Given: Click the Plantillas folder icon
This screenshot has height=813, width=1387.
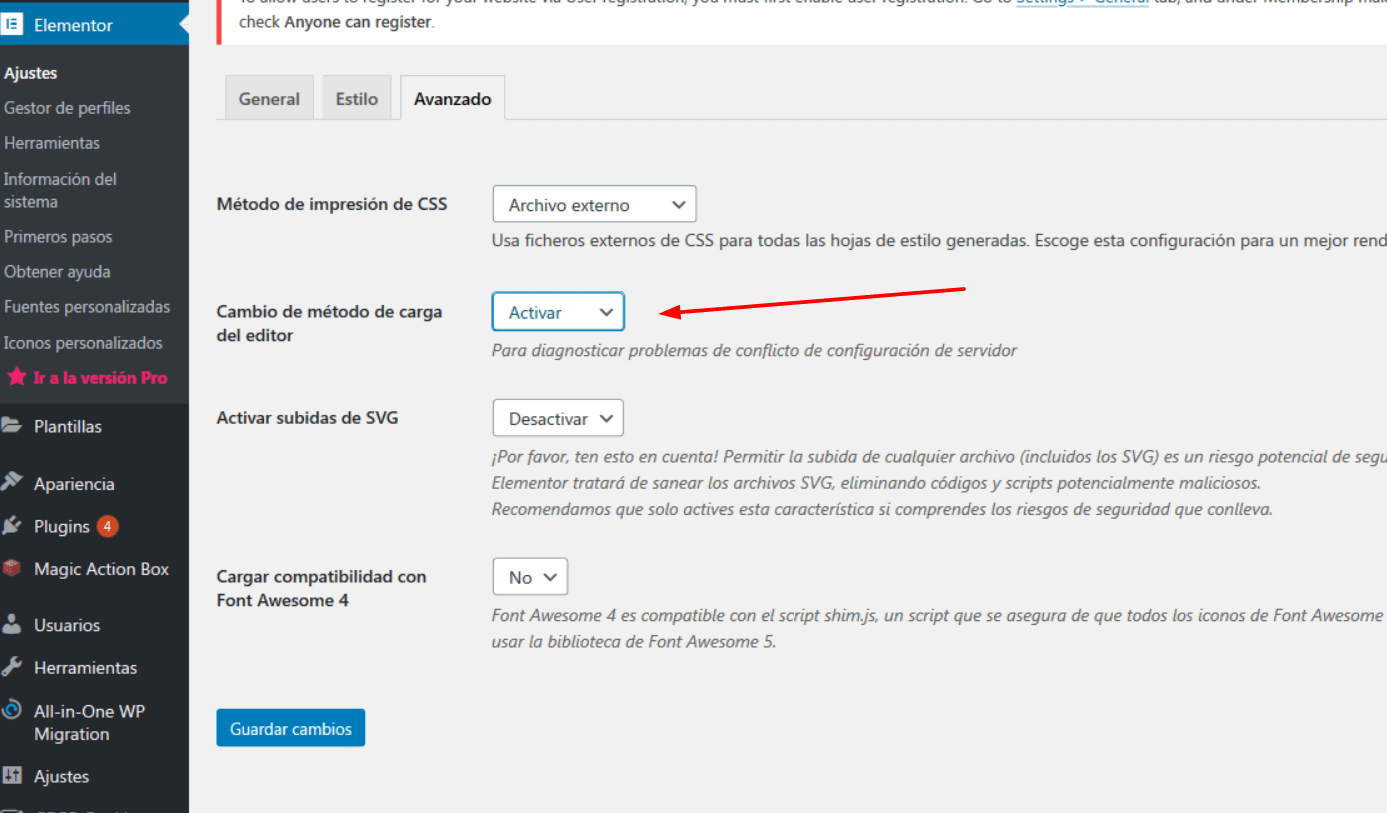Looking at the screenshot, I should point(11,425).
